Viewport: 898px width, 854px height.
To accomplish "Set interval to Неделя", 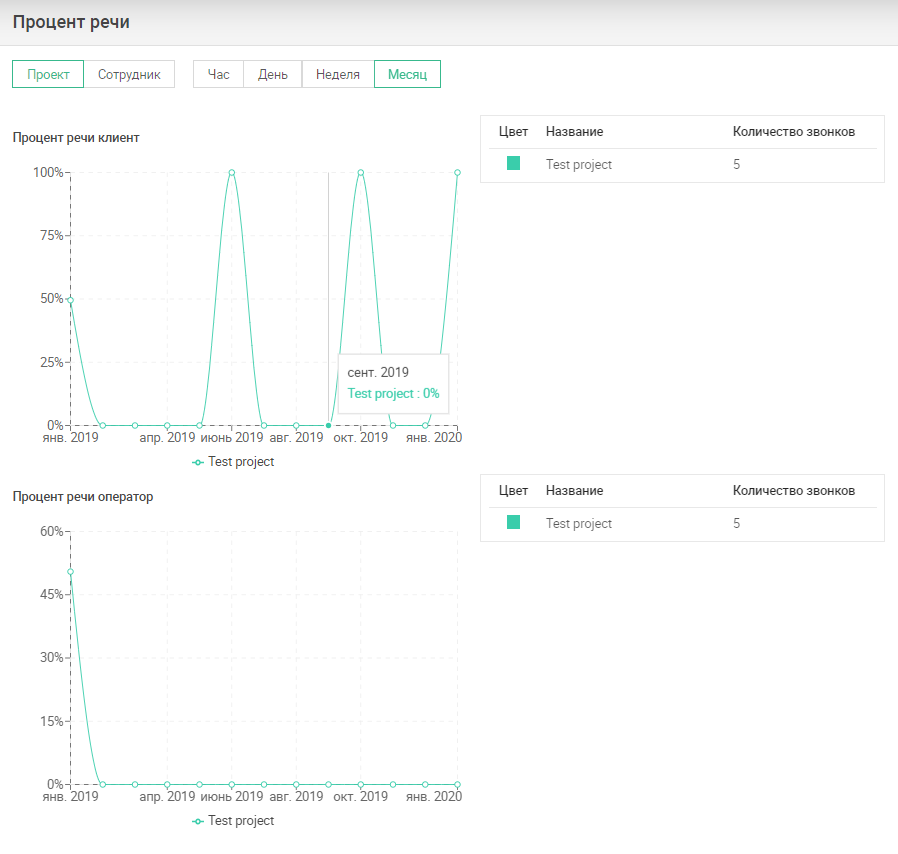I will pyautogui.click(x=338, y=74).
